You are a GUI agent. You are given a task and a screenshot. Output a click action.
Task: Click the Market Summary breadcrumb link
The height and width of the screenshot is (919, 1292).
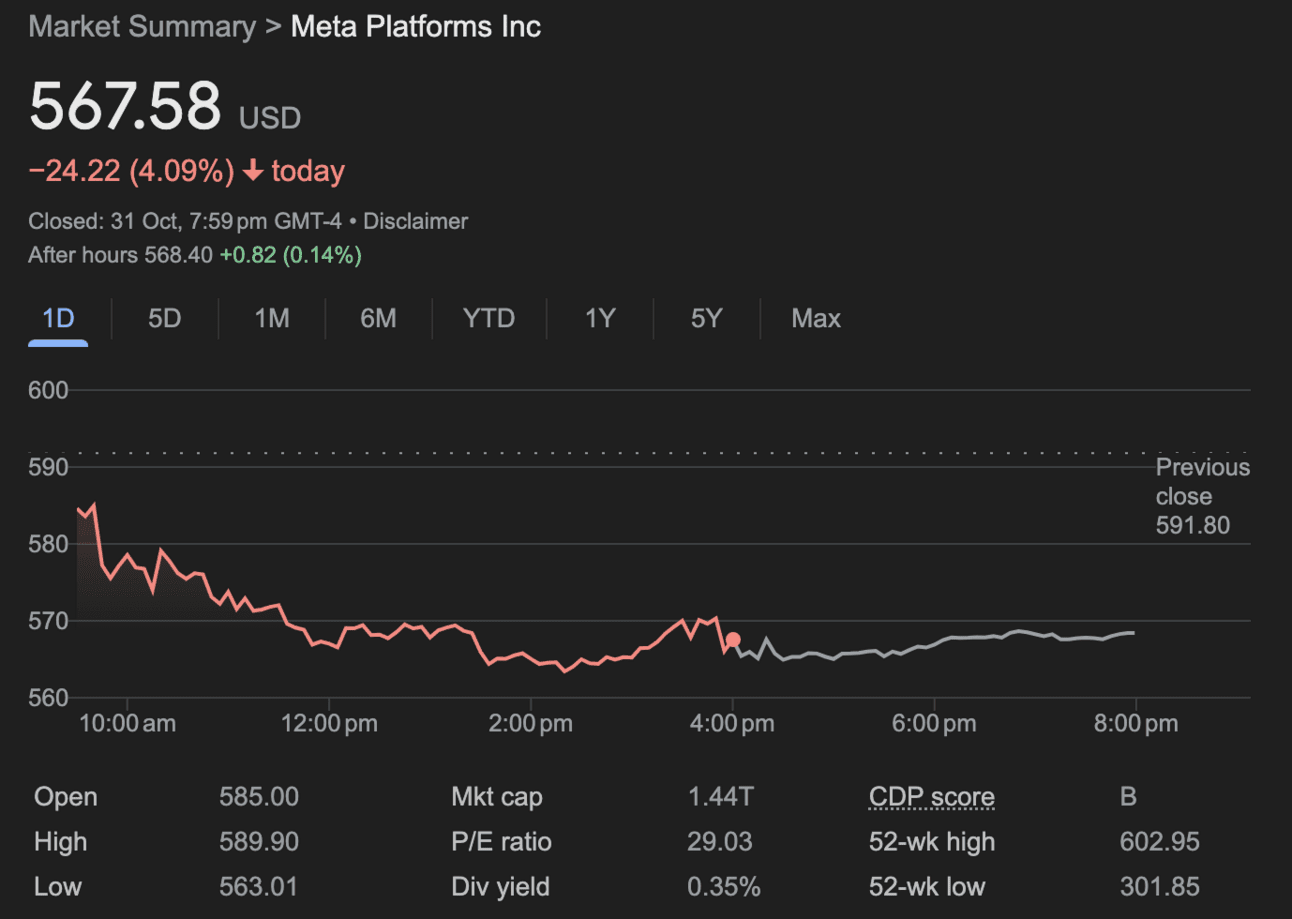[x=142, y=27]
